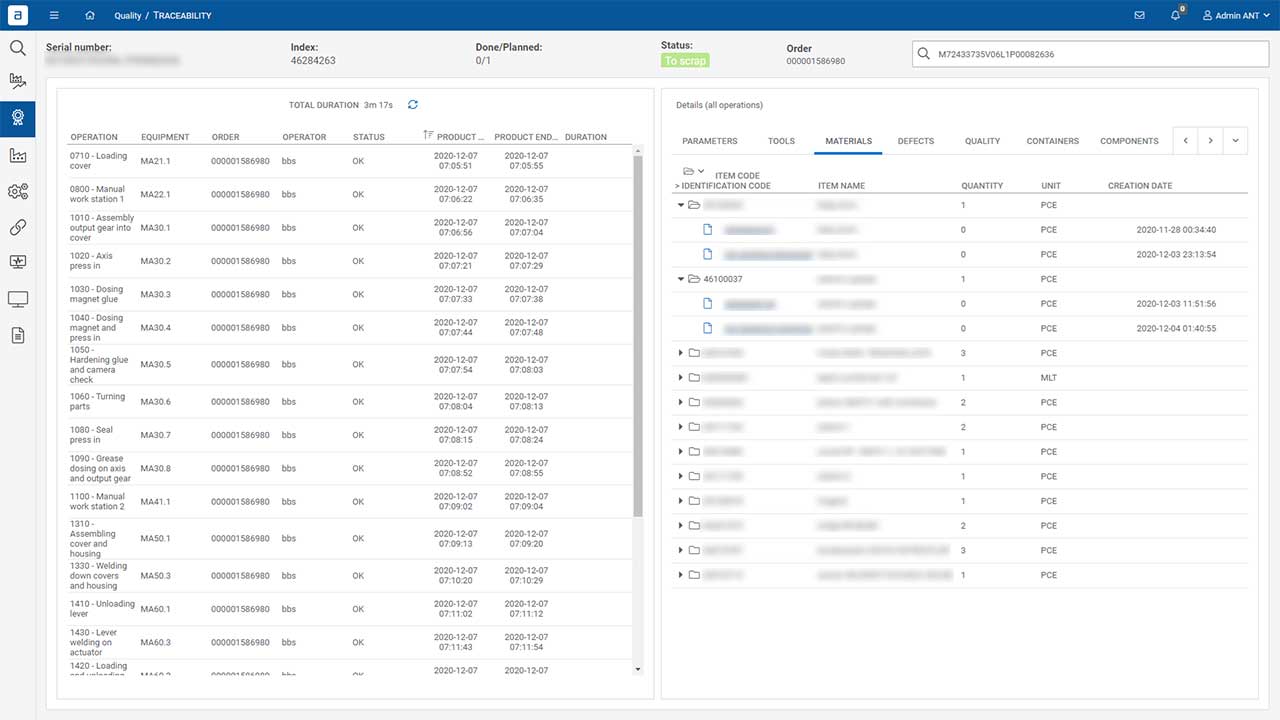Switch to the Defects tab
Viewport: 1280px width, 720px height.
click(x=915, y=141)
